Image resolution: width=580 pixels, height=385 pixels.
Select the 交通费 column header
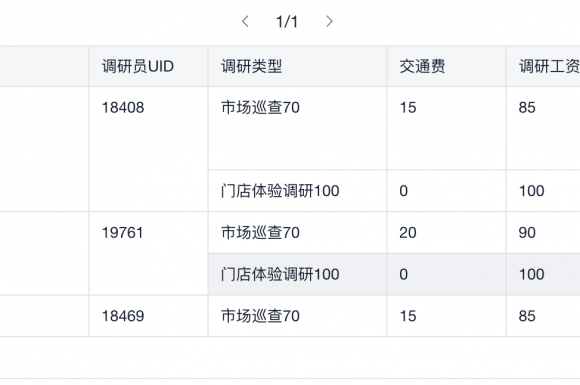pos(422,67)
